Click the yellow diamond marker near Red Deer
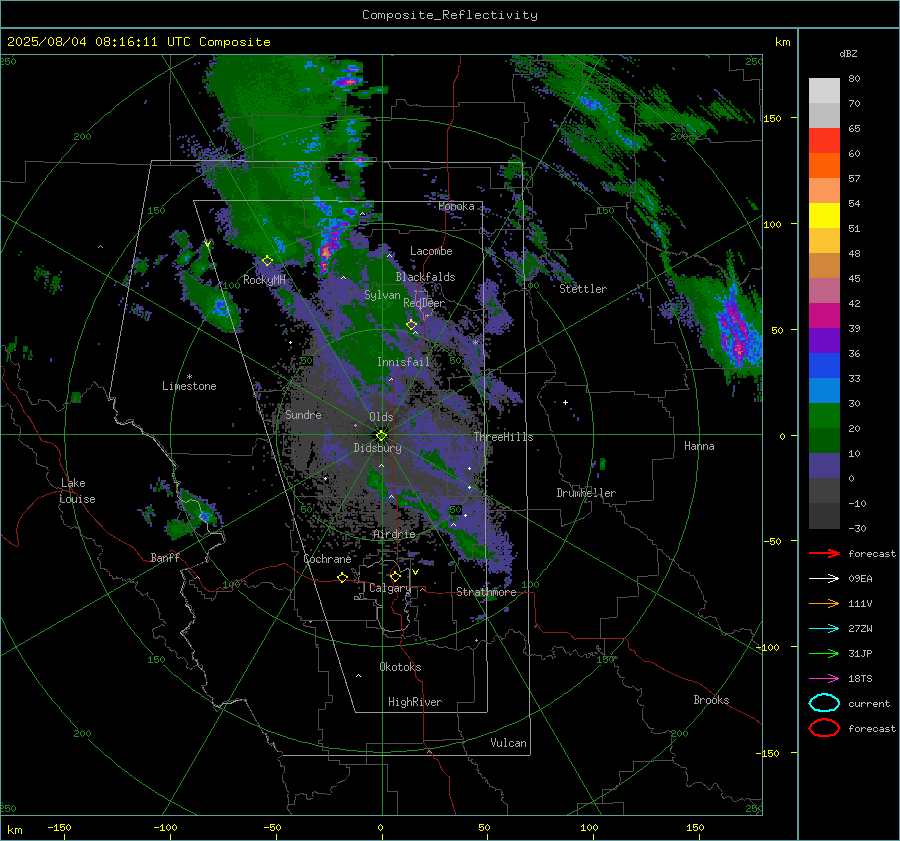 (x=412, y=325)
